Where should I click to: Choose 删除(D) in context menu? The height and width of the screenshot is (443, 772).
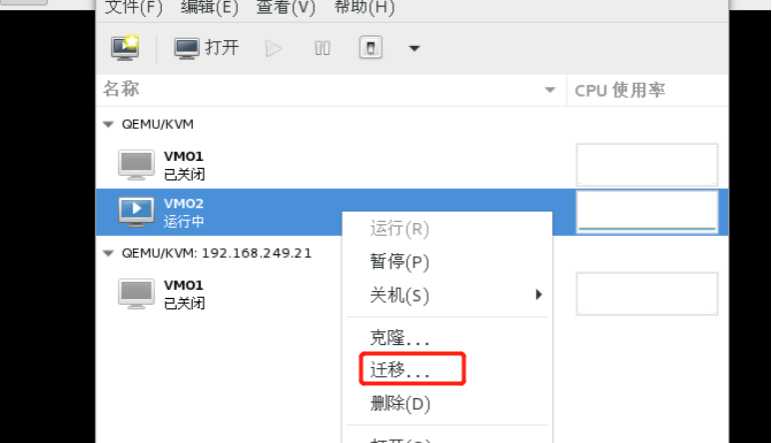point(447,404)
